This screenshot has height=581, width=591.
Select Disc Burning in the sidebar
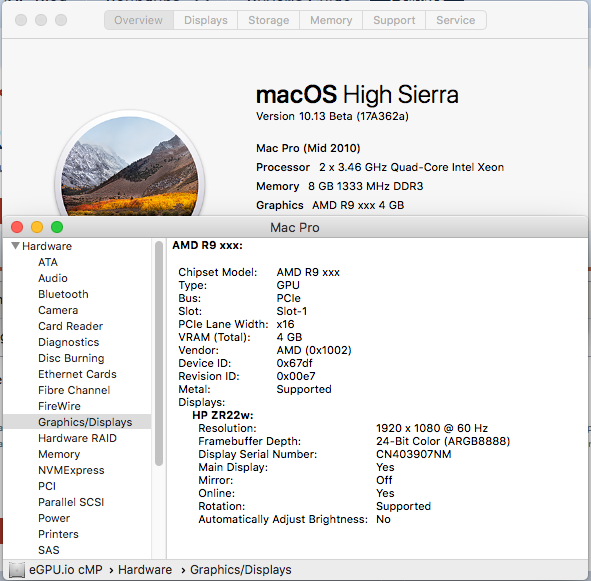pyautogui.click(x=71, y=358)
